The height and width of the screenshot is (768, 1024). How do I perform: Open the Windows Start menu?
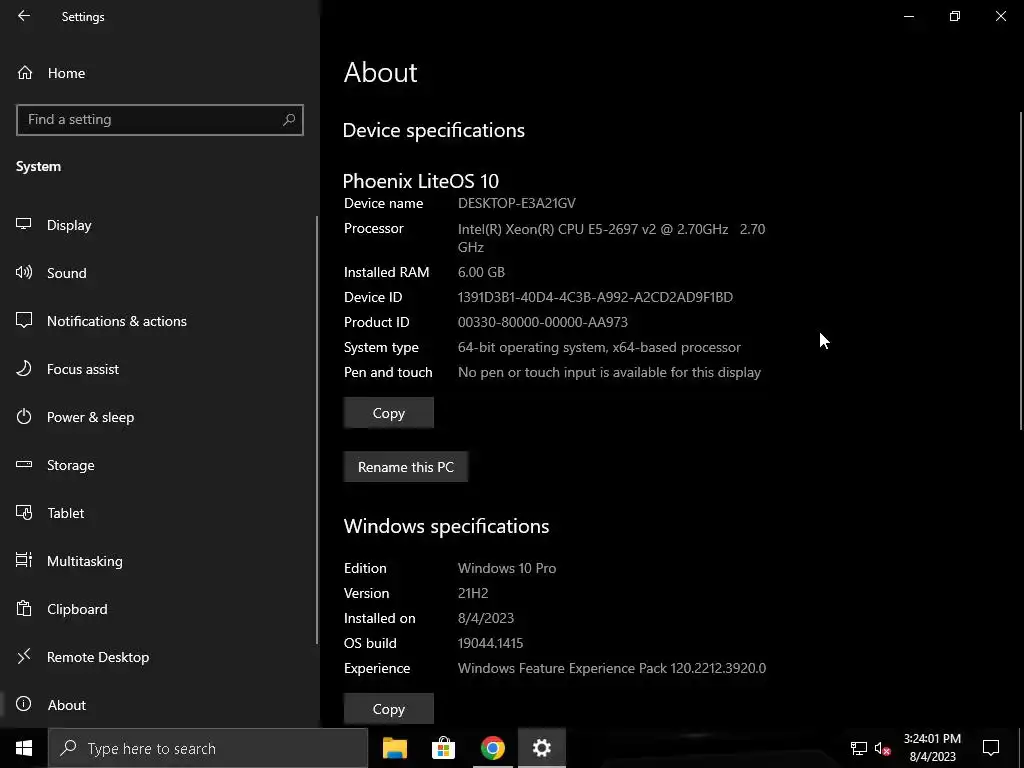coord(24,748)
